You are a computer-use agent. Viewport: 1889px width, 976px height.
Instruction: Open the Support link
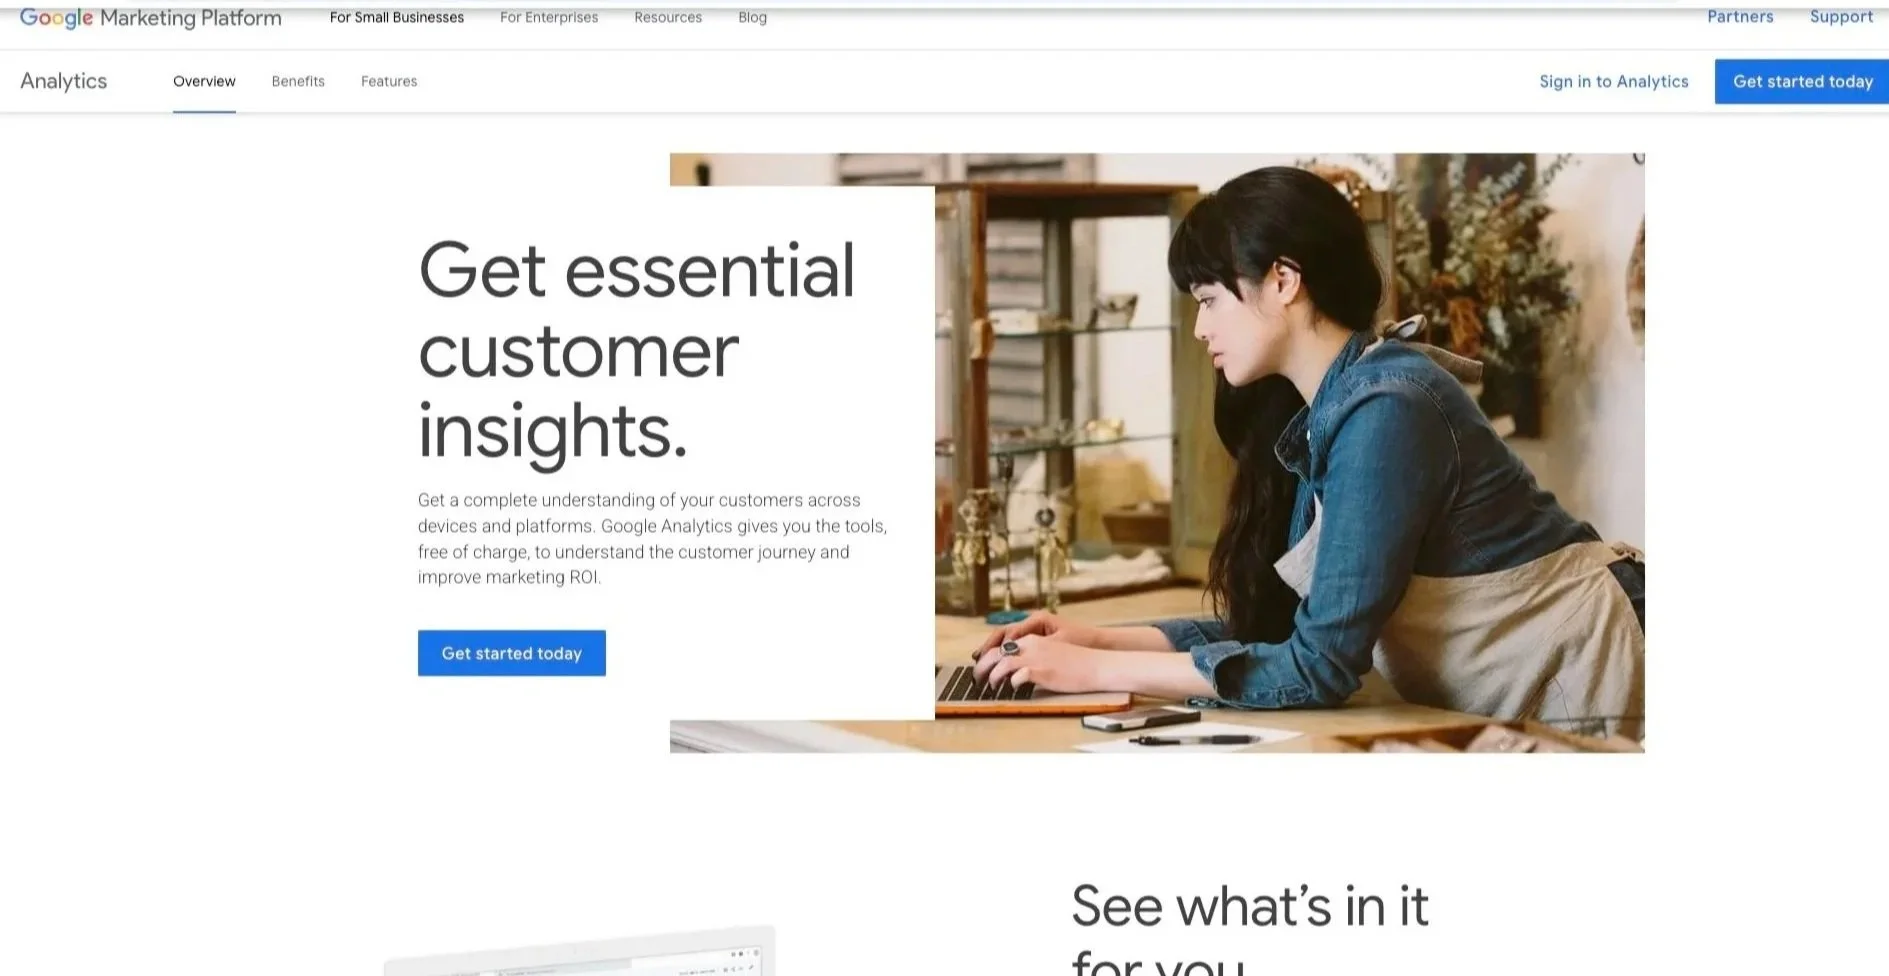pos(1841,17)
